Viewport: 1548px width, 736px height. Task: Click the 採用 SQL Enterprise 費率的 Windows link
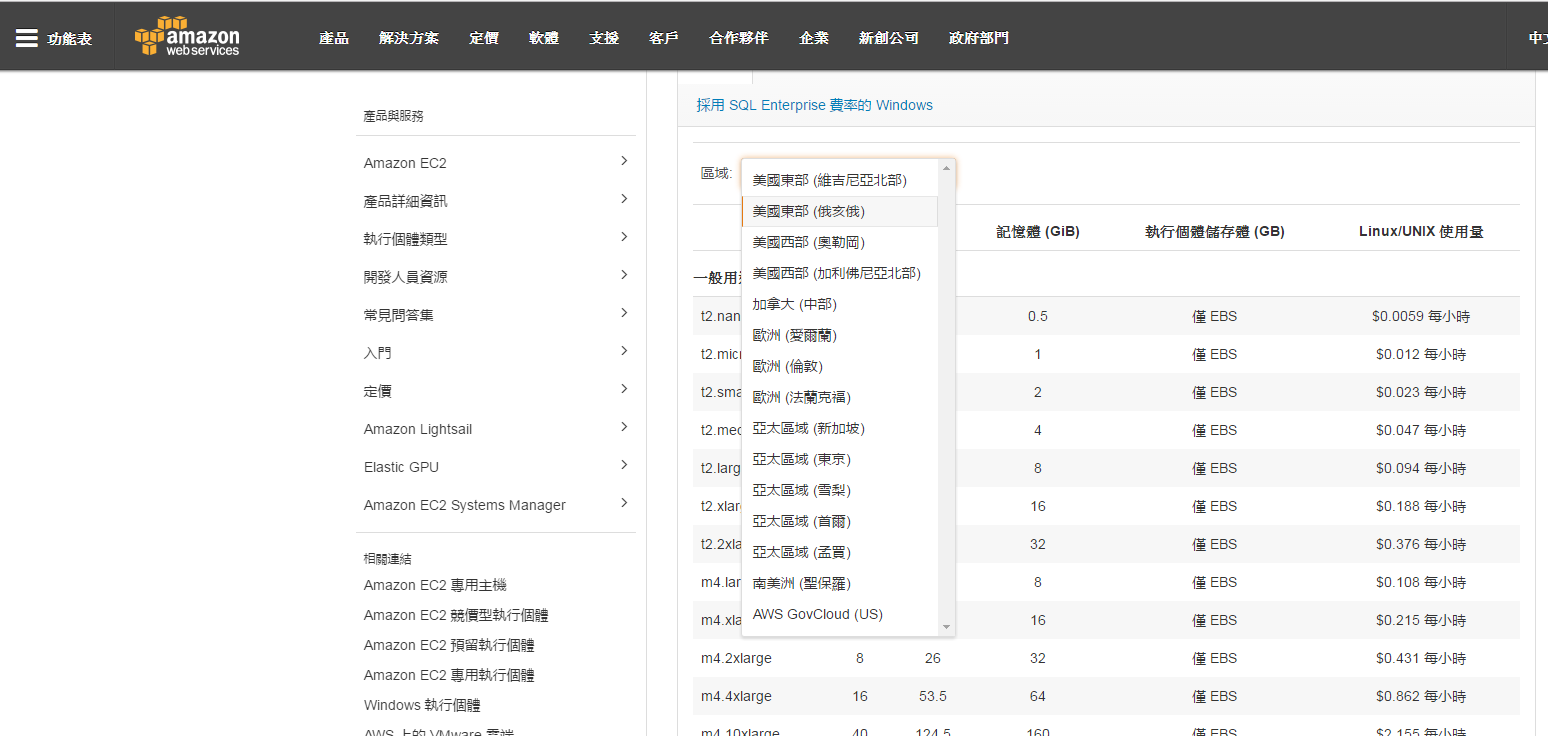click(x=815, y=105)
